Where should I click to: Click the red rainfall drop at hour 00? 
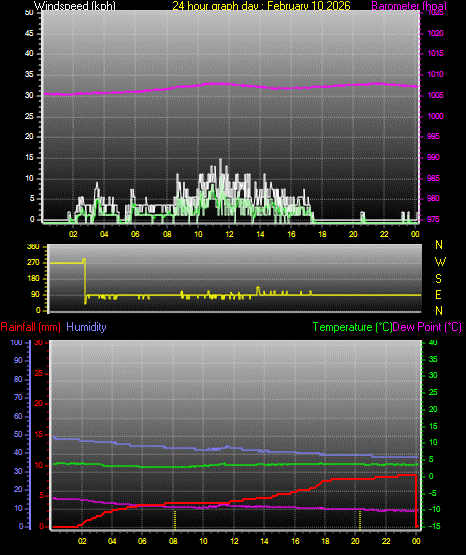416,501
